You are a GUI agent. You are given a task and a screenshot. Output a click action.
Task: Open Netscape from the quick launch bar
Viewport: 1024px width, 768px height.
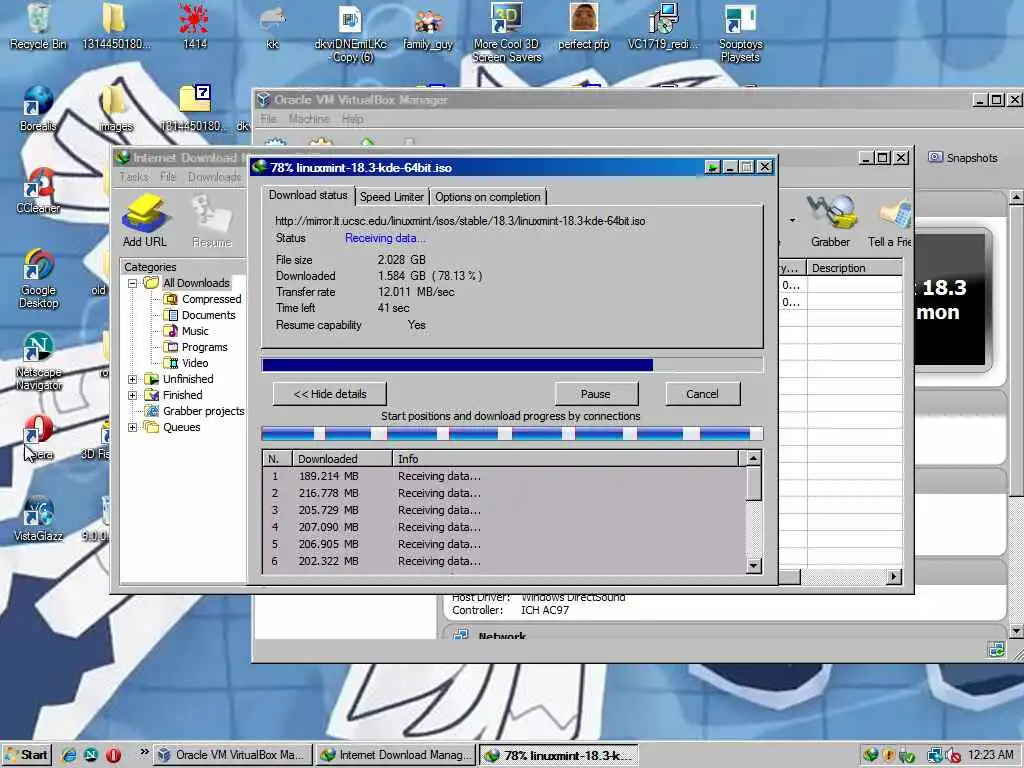tap(91, 755)
